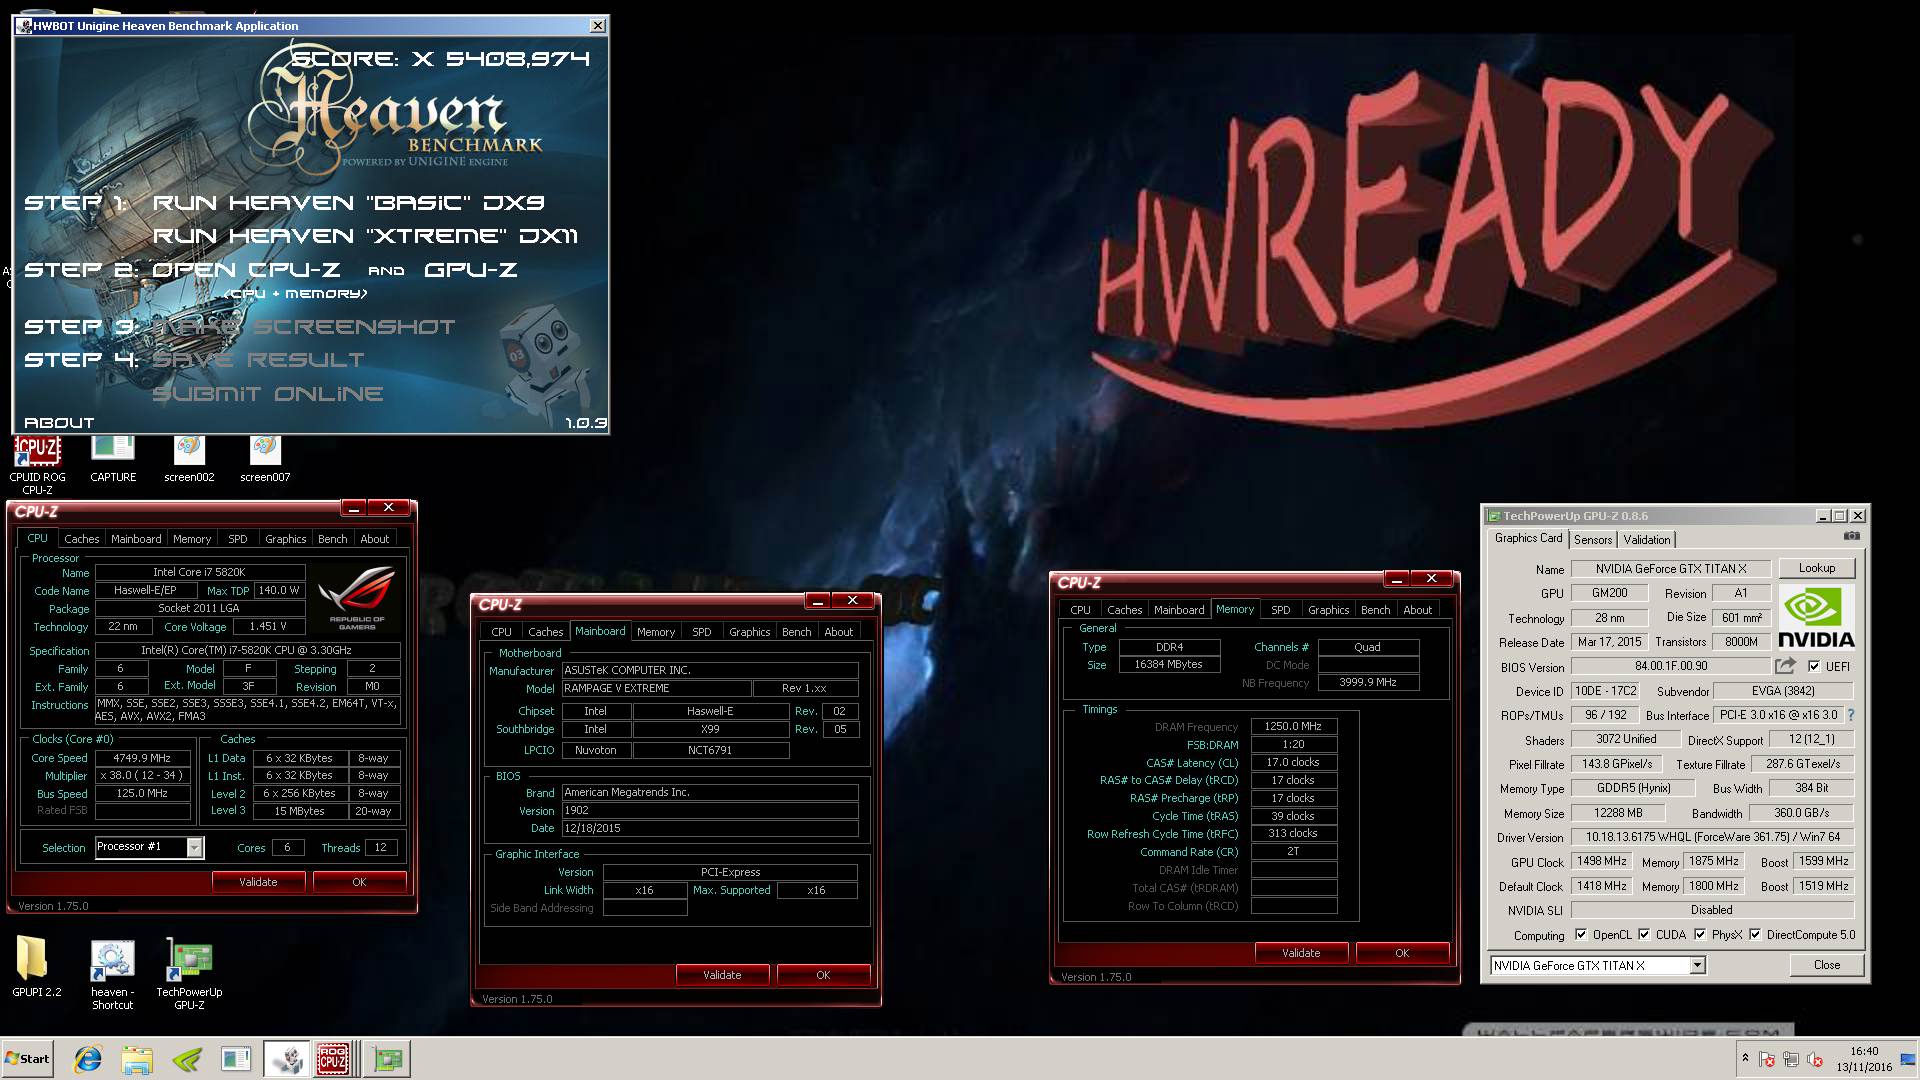
Task: Toggle the PhysX checkbox
Action: pos(1700,935)
